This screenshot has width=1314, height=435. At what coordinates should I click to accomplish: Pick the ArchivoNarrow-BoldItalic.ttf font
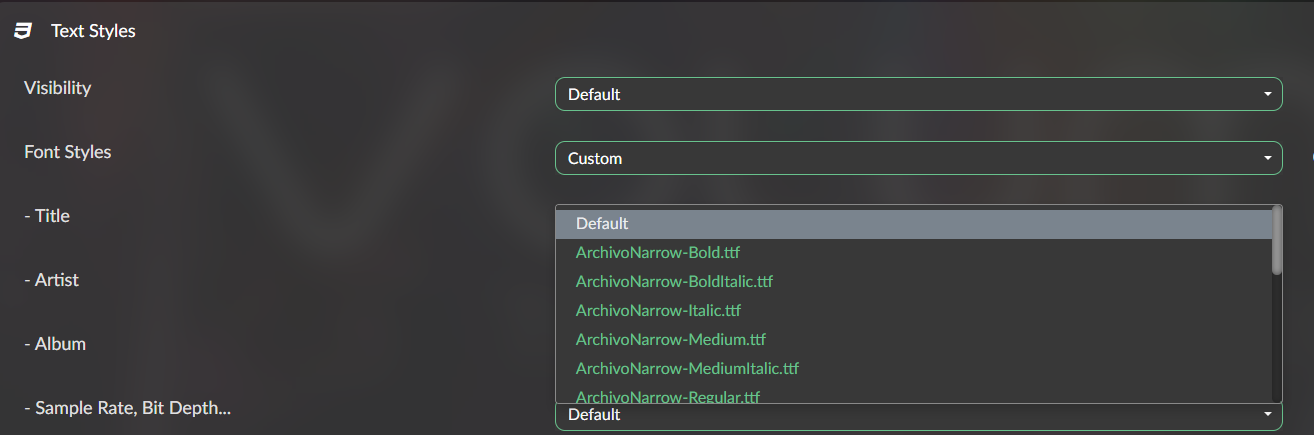[x=674, y=281]
